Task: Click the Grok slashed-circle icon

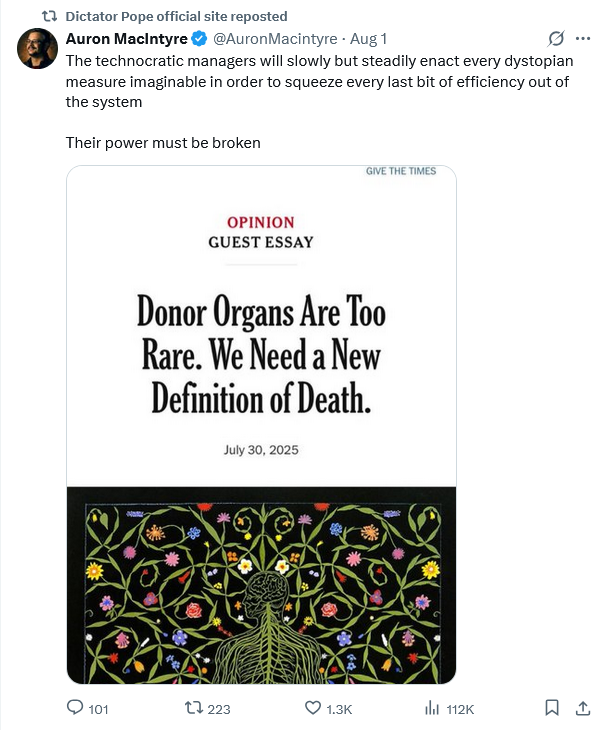Action: coord(557,39)
